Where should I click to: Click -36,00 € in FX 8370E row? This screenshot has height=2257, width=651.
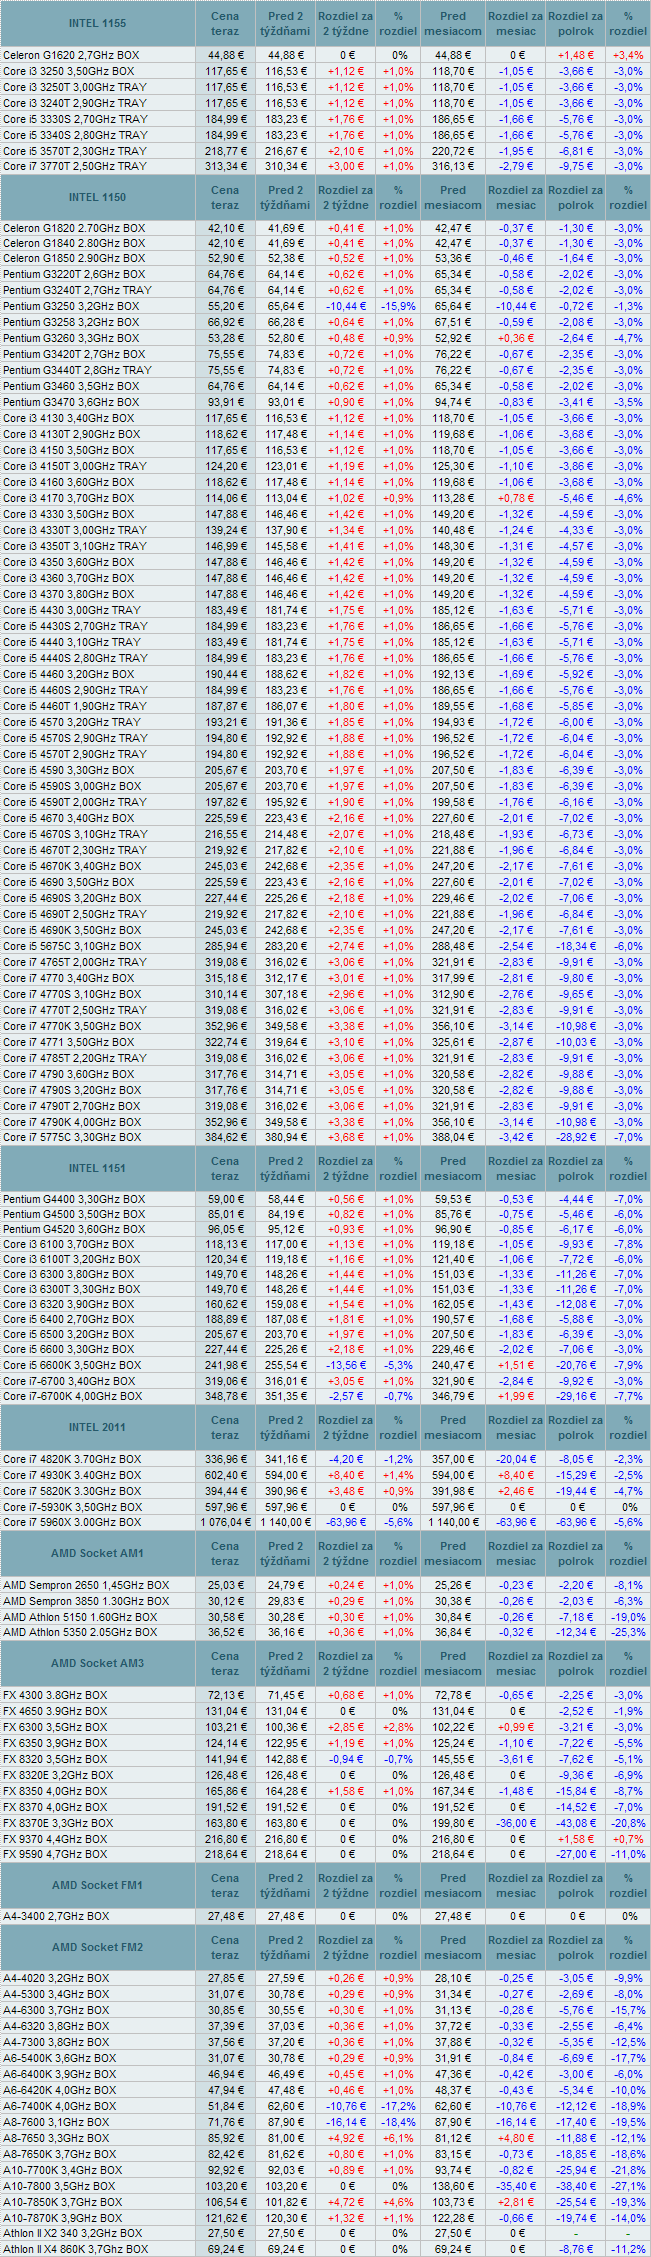[515, 1823]
